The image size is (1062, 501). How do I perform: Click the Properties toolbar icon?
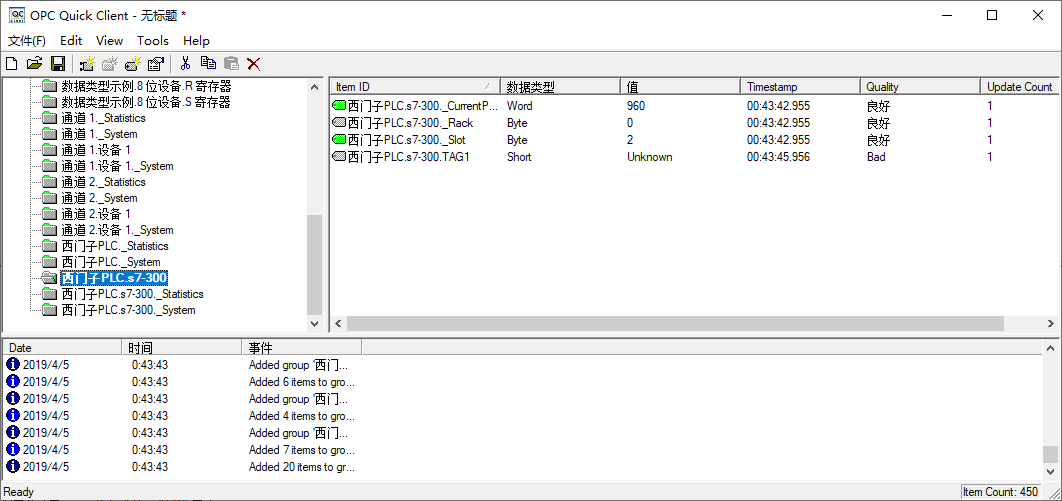[x=156, y=64]
